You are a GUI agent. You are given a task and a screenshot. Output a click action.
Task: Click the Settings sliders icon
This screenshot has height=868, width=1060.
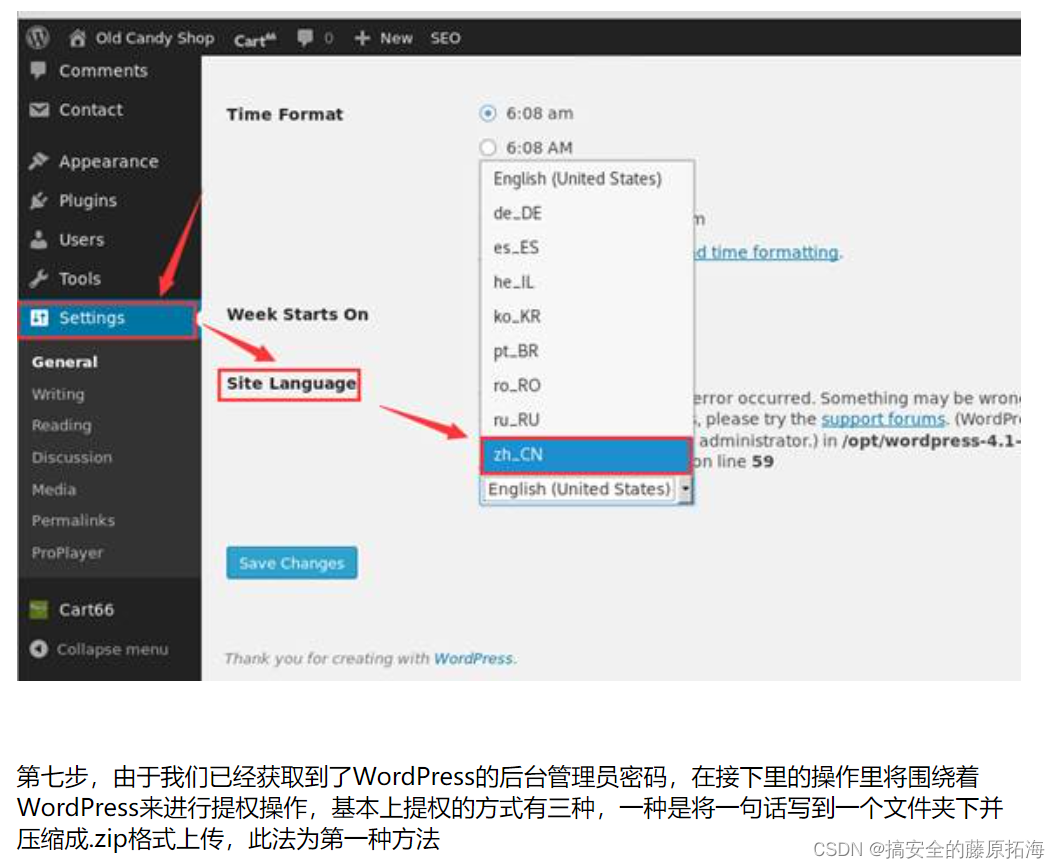pos(40,318)
